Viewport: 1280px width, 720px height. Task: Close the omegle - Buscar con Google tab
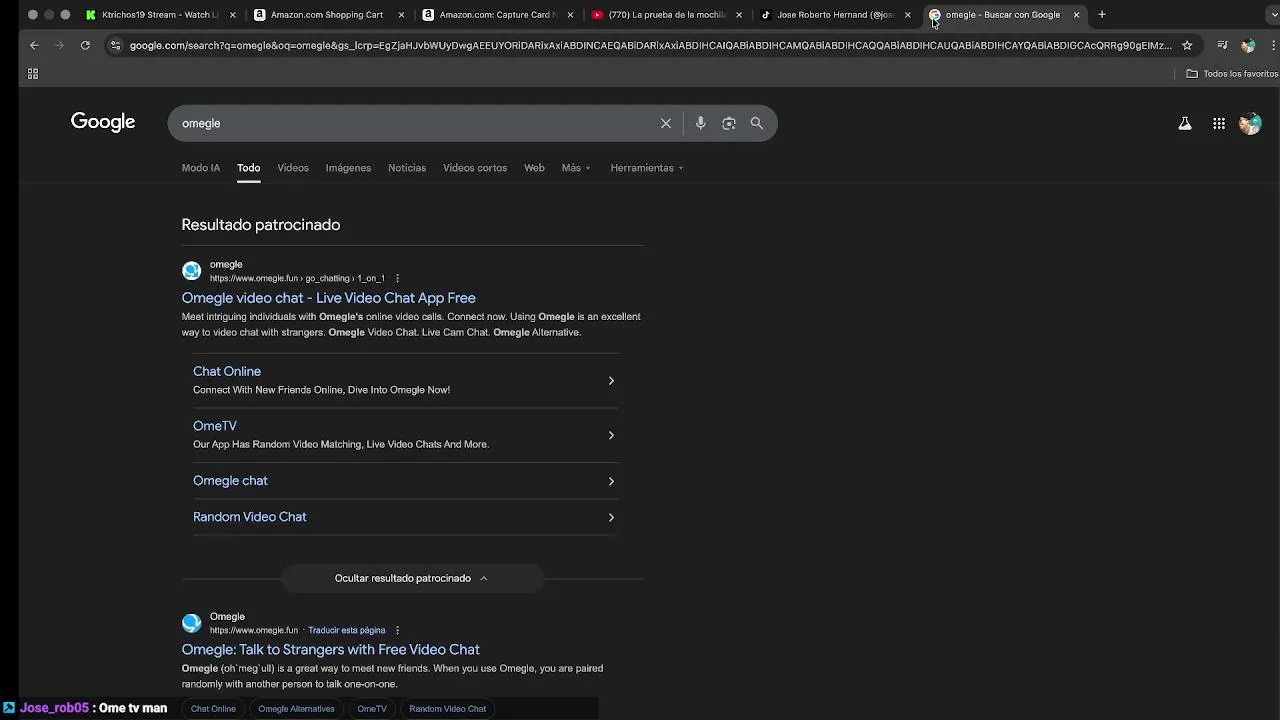tap(1076, 15)
